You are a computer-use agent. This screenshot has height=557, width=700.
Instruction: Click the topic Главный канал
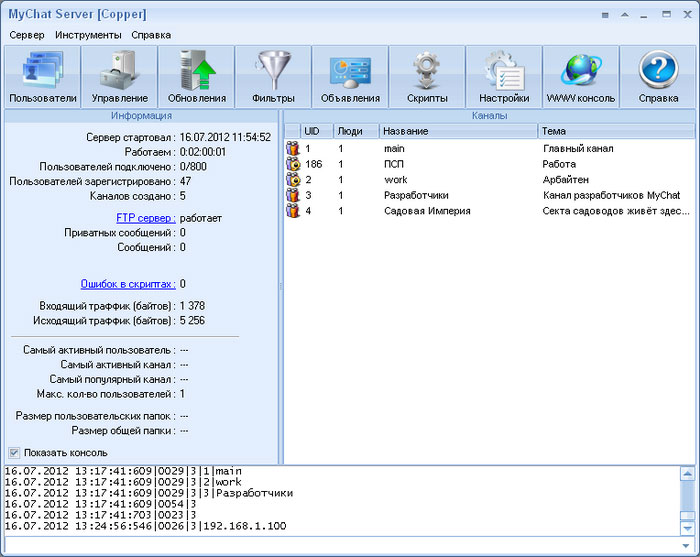[x=578, y=148]
